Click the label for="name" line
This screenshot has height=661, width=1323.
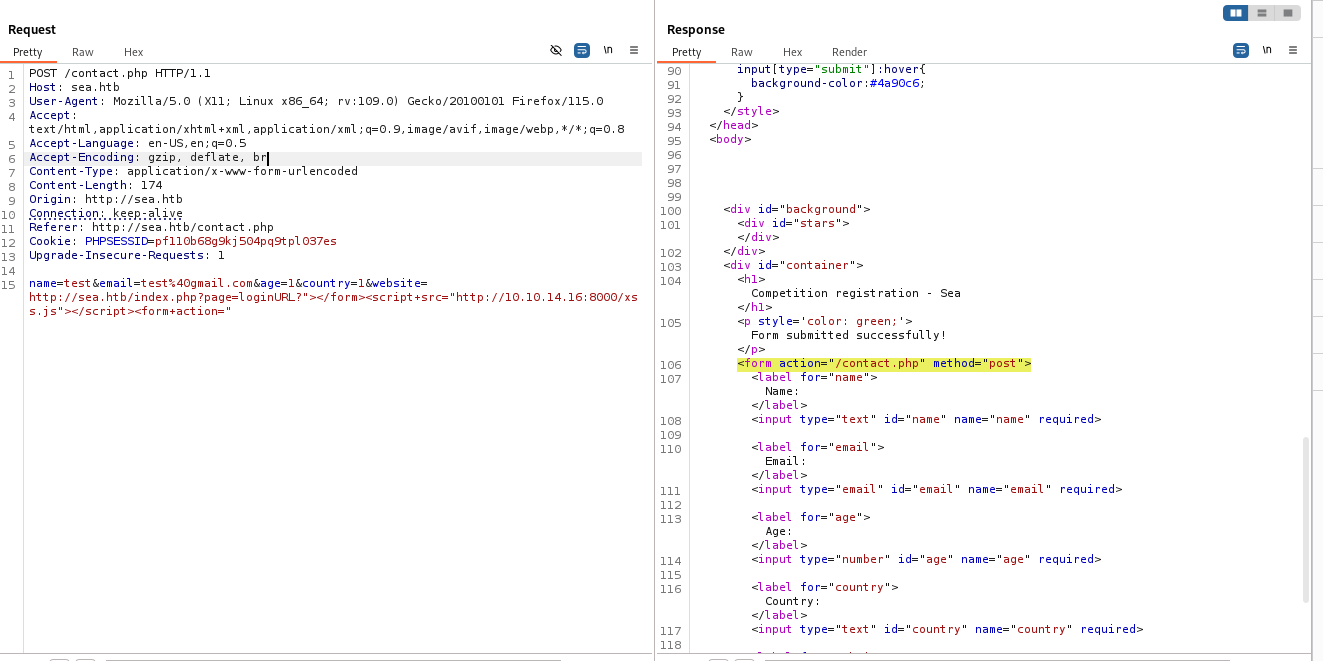coord(814,377)
